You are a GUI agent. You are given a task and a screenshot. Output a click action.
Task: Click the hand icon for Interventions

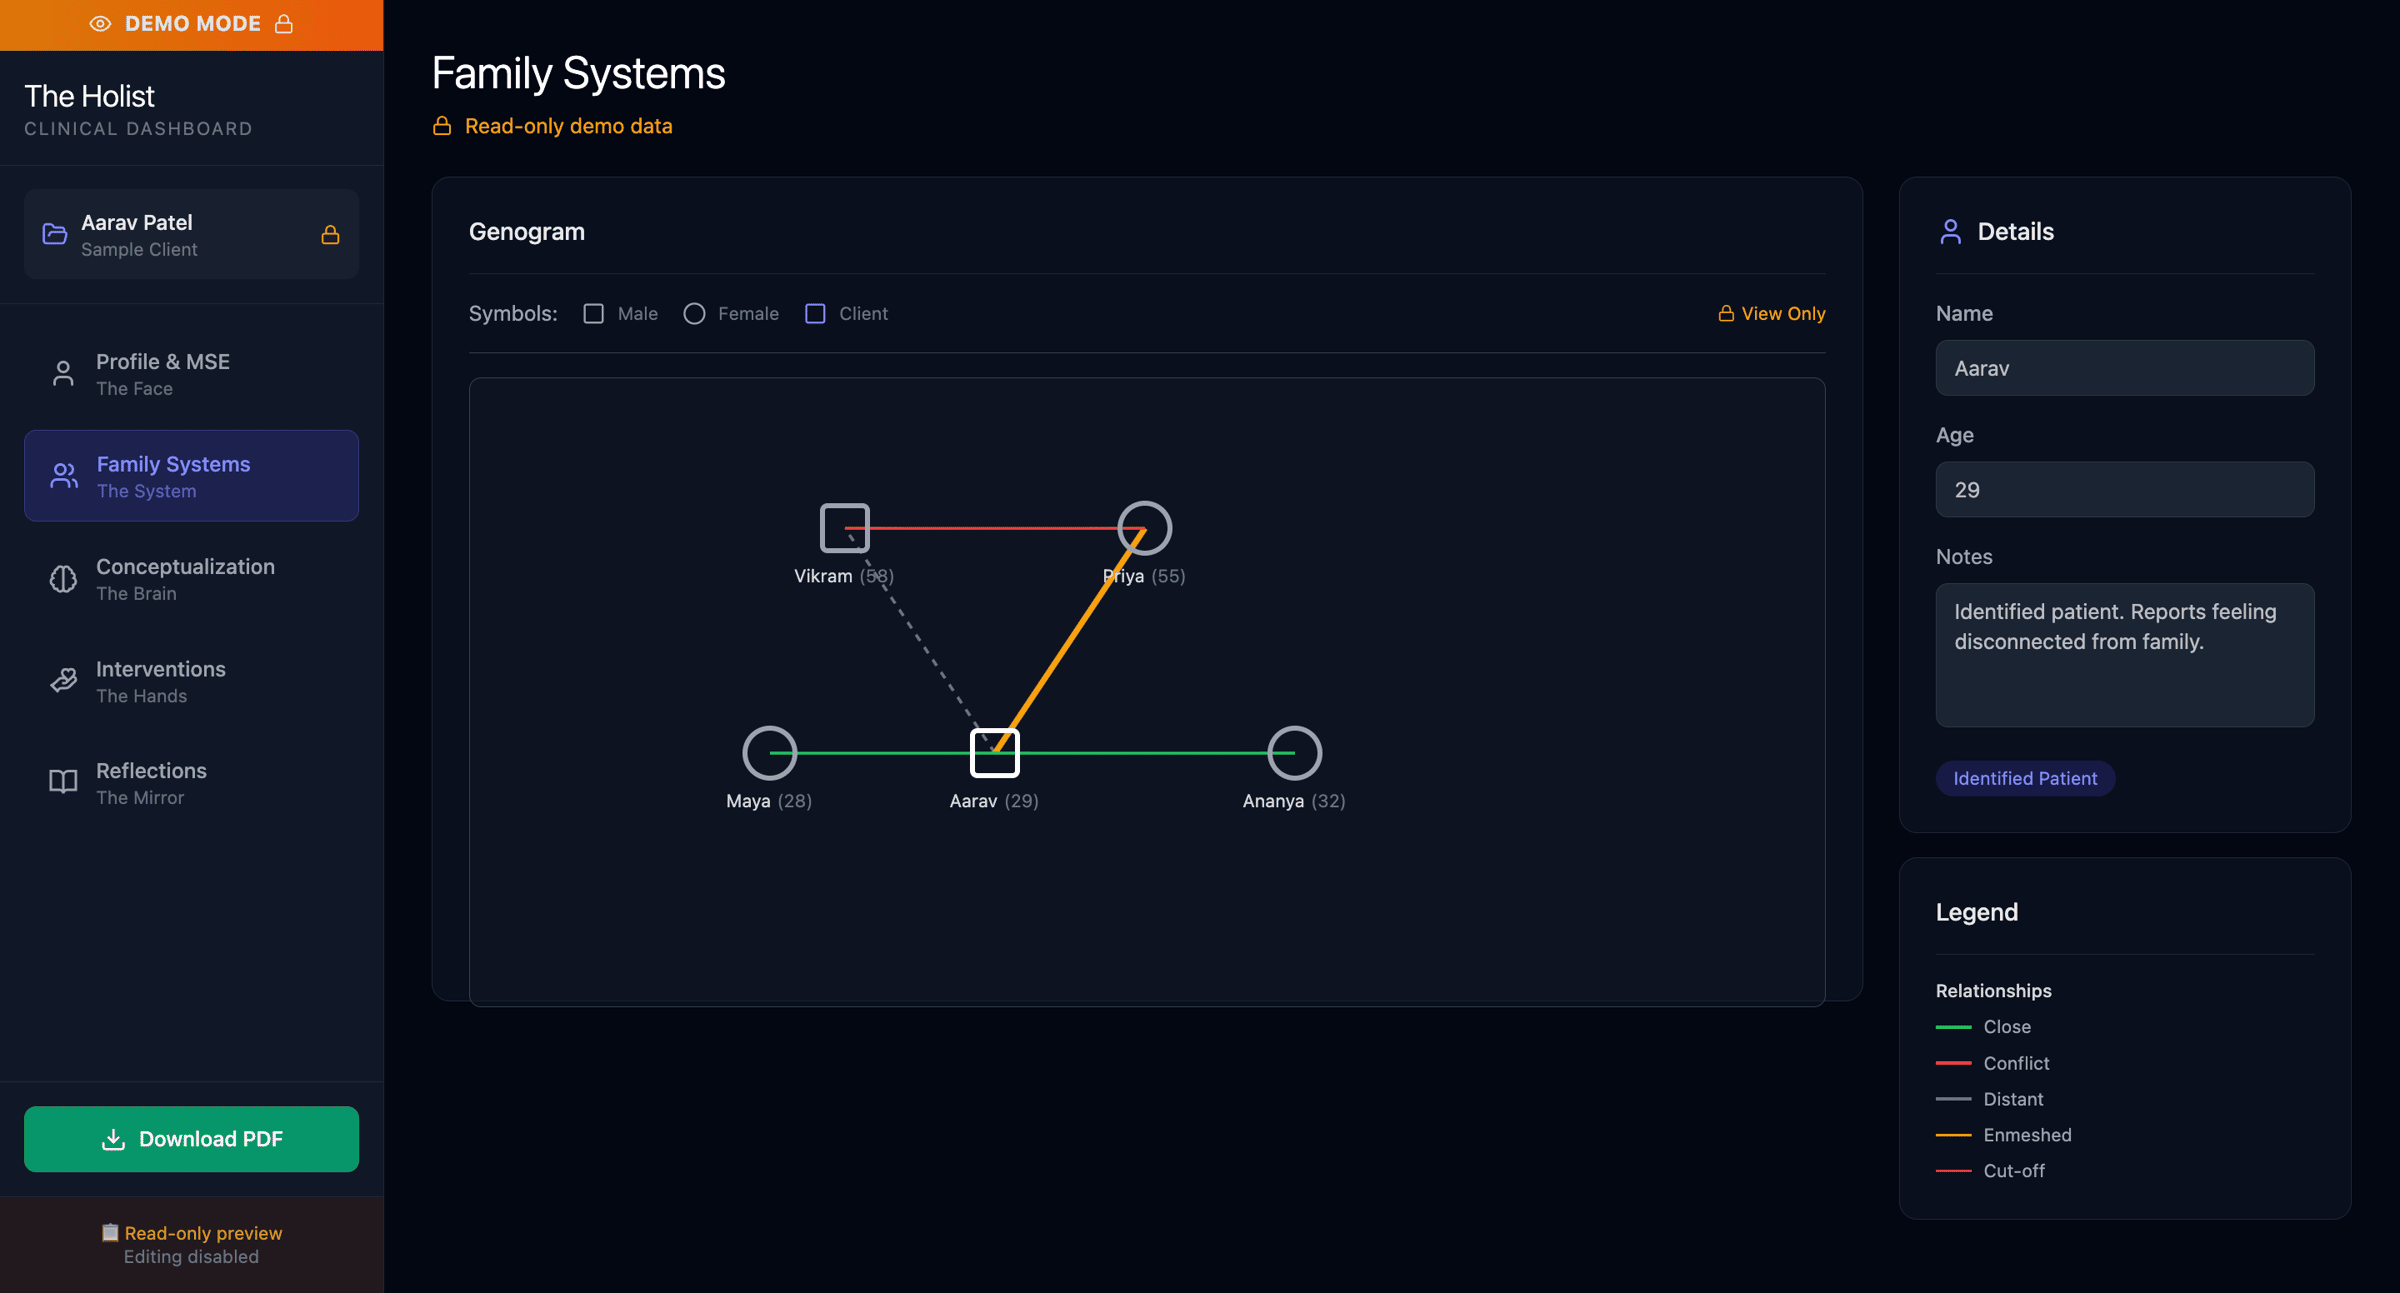[63, 681]
